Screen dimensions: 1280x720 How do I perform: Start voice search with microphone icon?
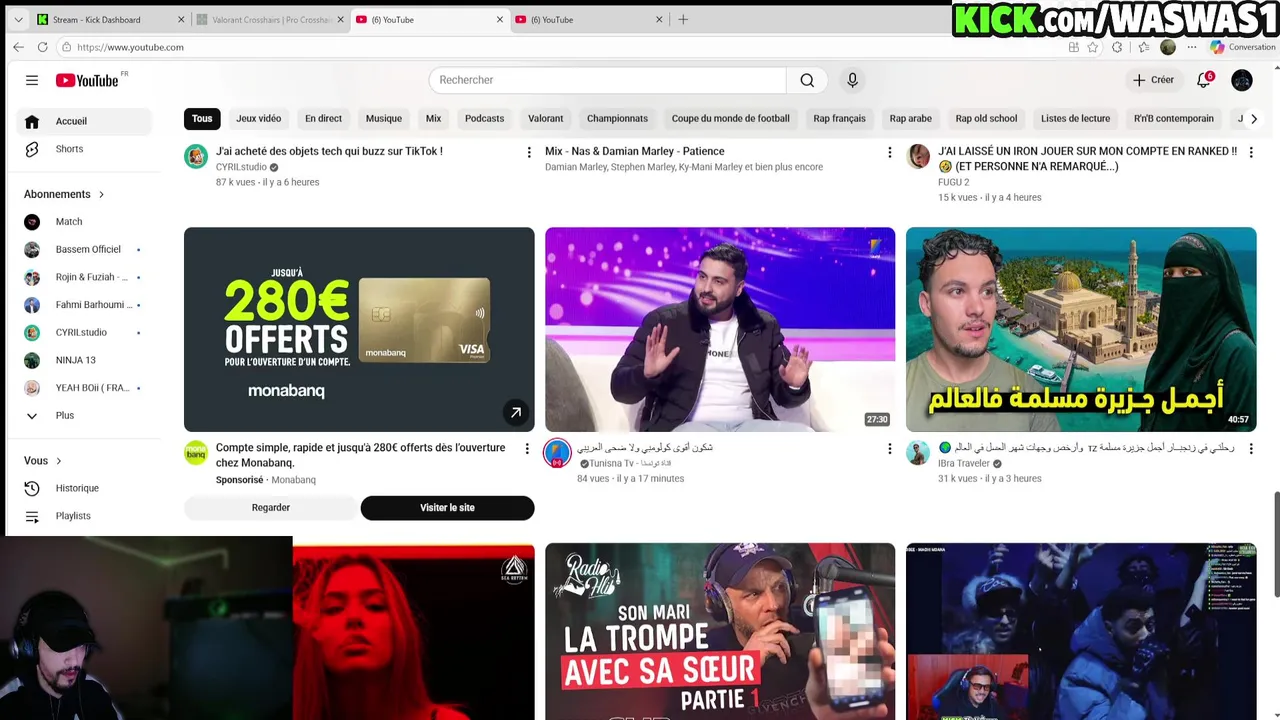[x=852, y=80]
